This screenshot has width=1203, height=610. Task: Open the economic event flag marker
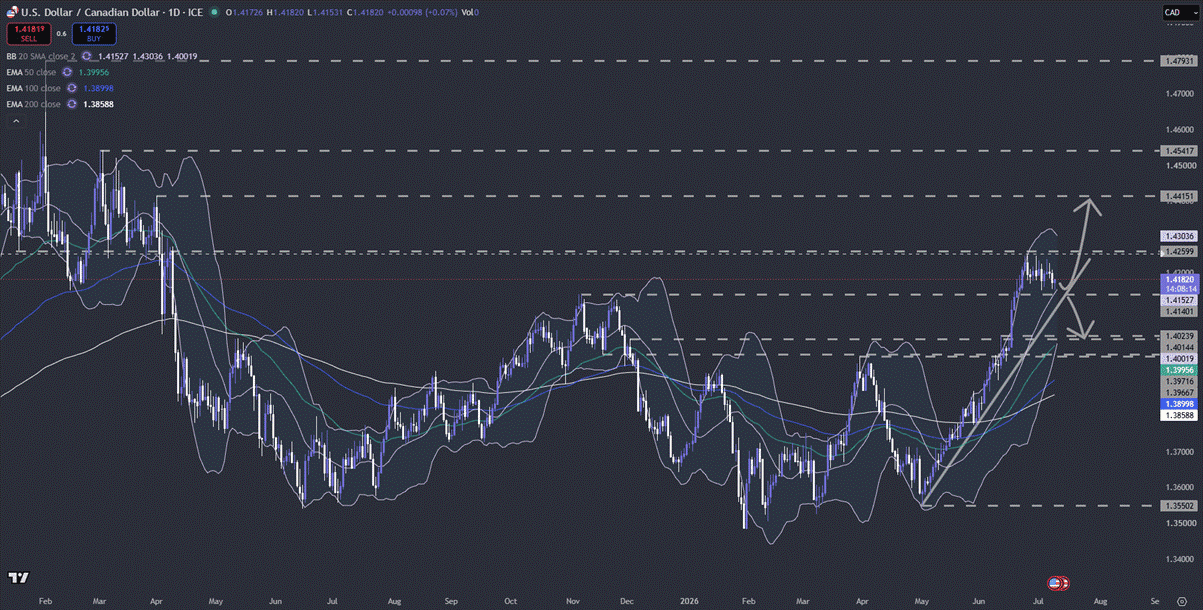(x=1058, y=582)
